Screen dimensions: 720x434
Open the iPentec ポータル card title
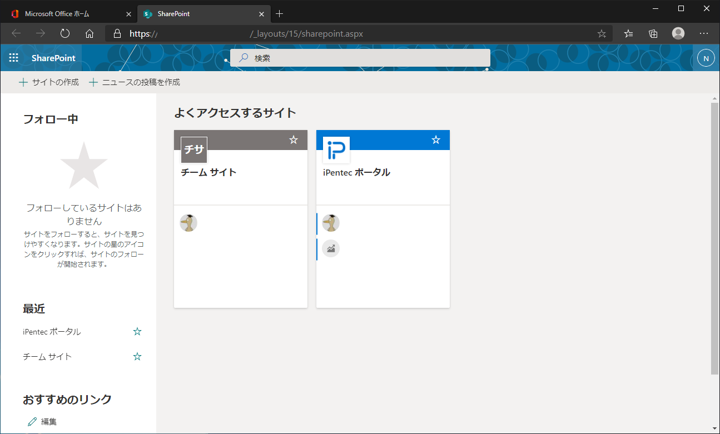(356, 172)
